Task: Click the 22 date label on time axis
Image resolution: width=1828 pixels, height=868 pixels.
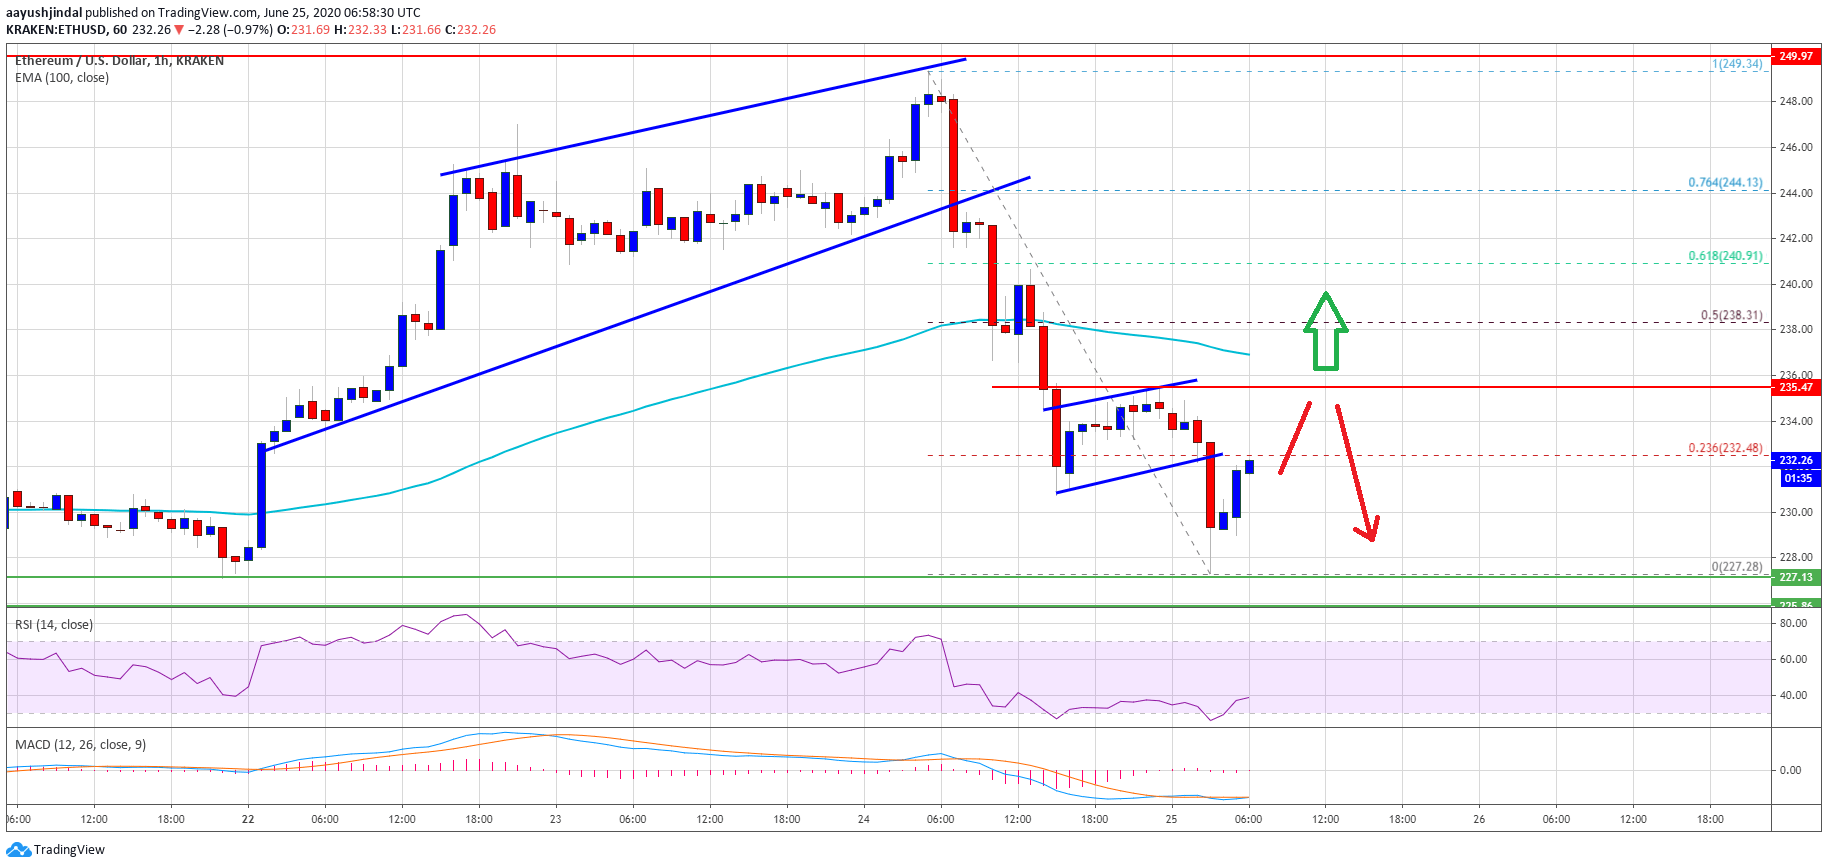Action: [248, 819]
